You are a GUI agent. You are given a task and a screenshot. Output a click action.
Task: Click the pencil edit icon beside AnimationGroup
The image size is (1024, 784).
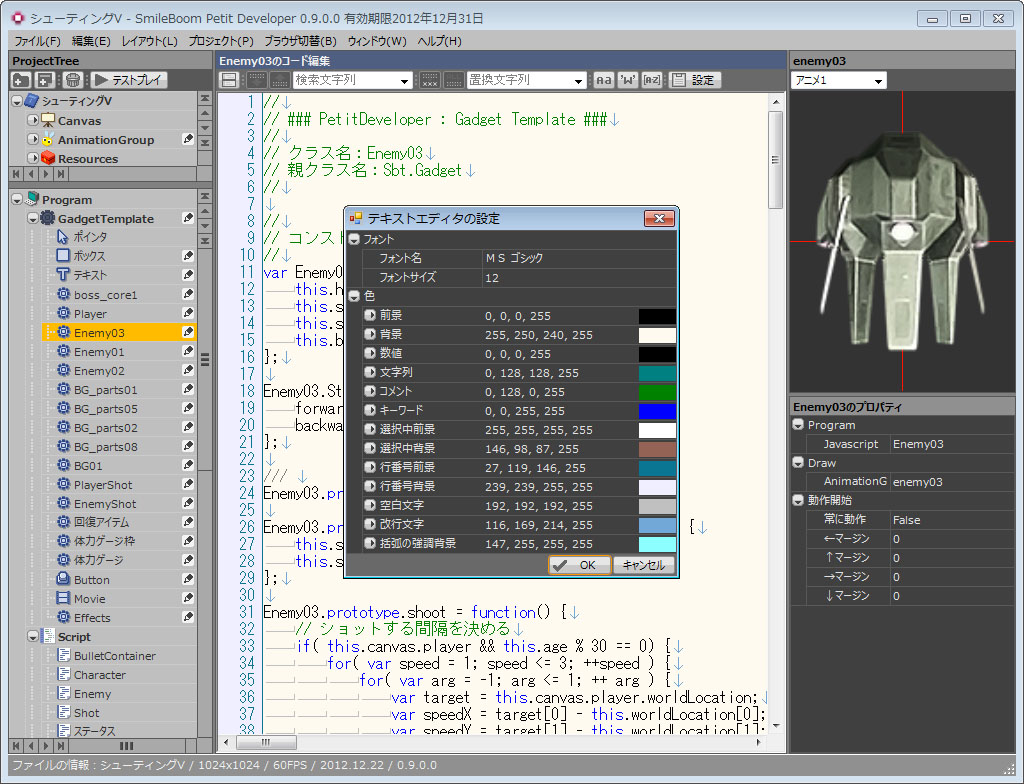point(188,140)
